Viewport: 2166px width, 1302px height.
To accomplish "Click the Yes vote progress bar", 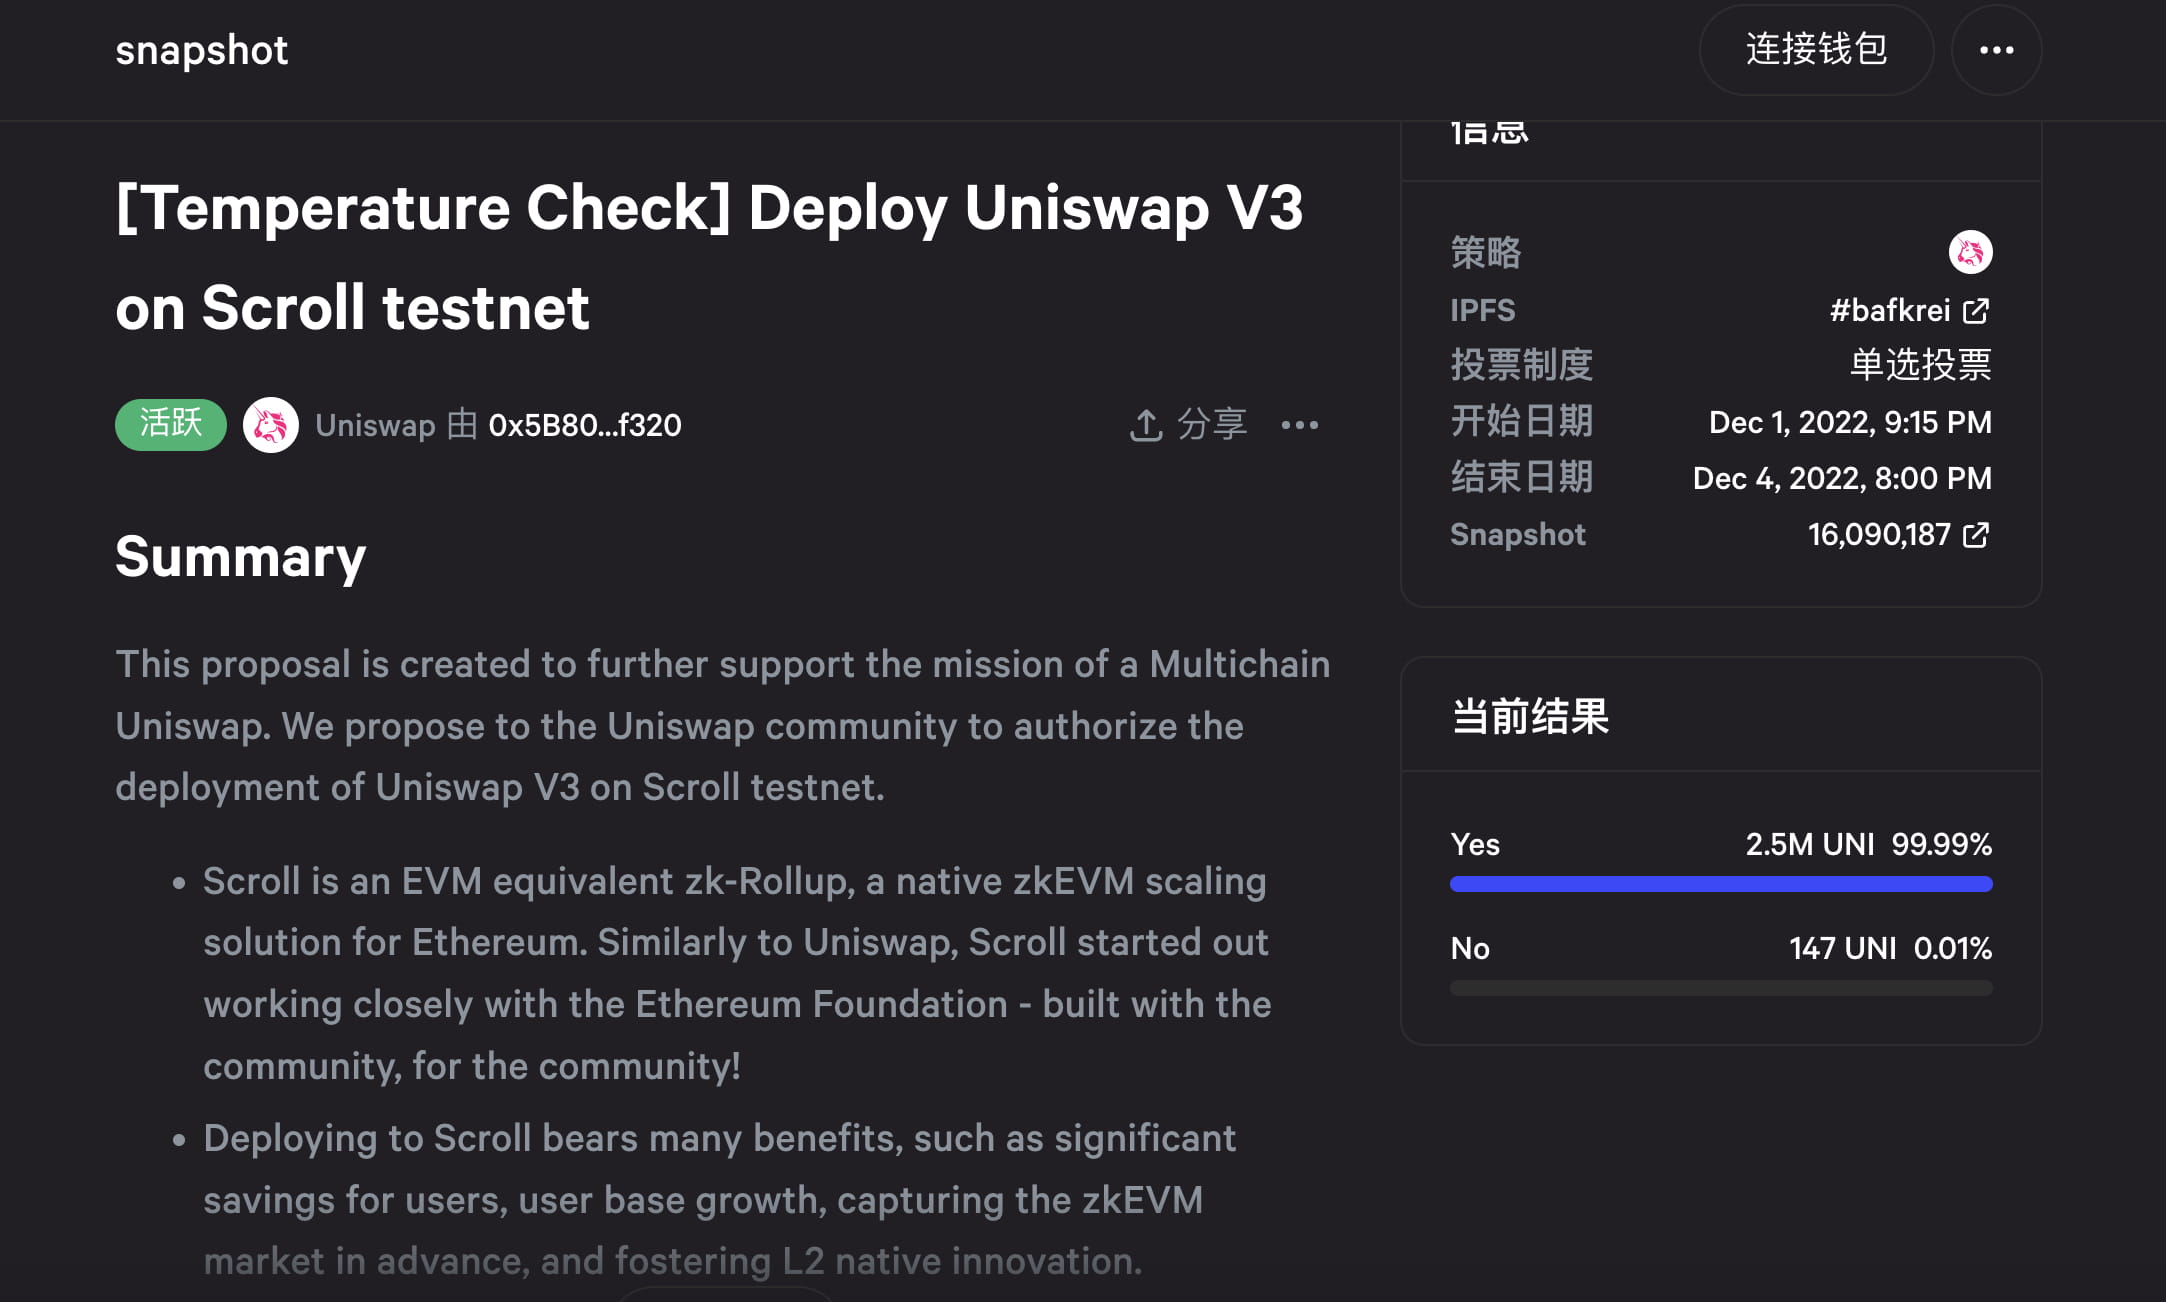I will pyautogui.click(x=1720, y=884).
